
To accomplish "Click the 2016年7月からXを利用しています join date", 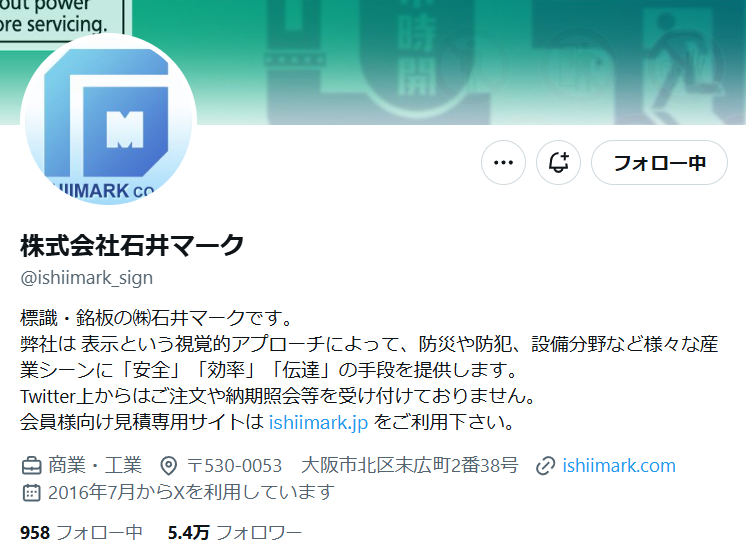I will pyautogui.click(x=191, y=492).
